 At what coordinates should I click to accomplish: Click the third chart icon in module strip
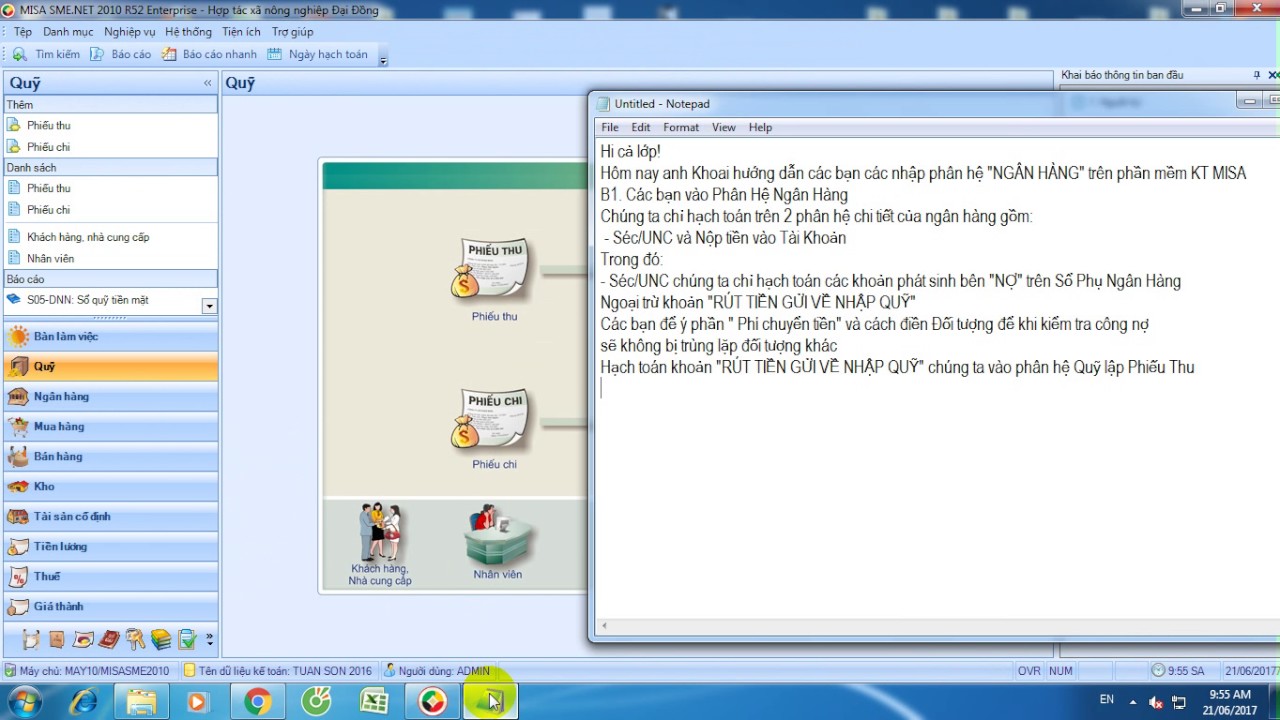[83, 639]
